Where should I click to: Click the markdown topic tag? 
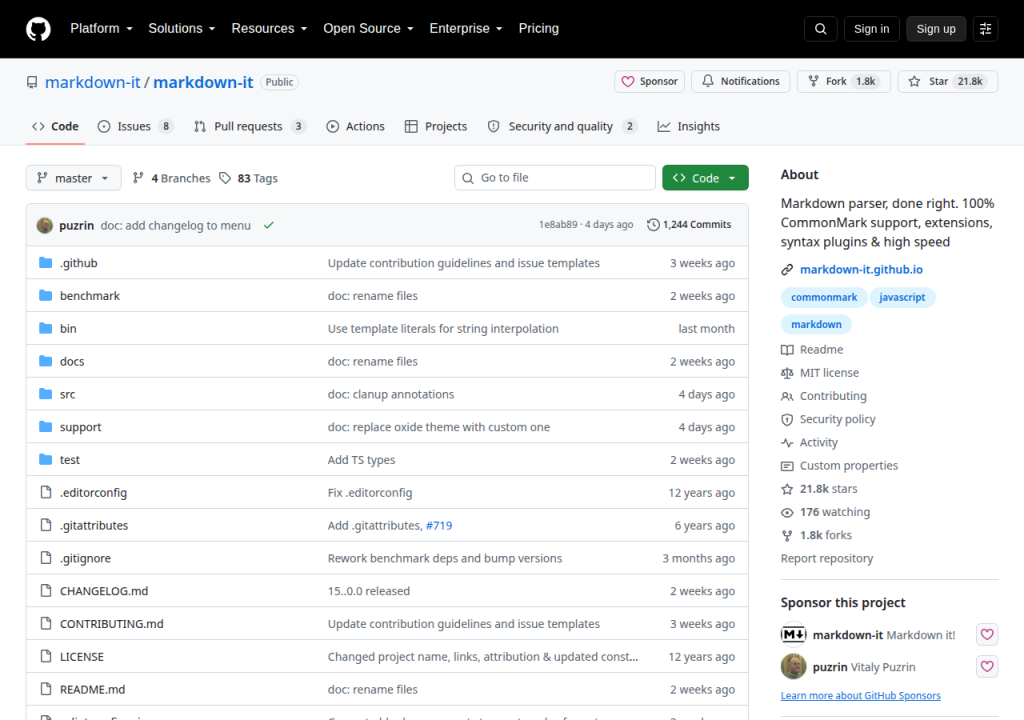pos(816,324)
